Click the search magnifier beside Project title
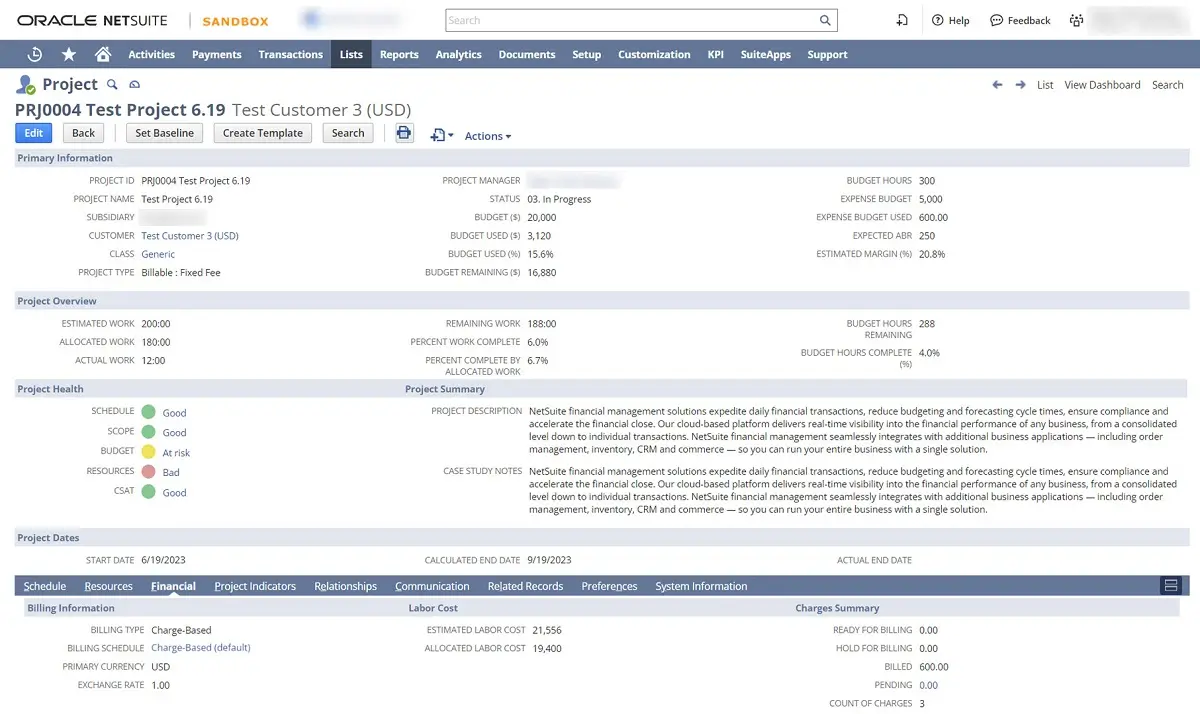1200x714 pixels. pyautogui.click(x=113, y=85)
